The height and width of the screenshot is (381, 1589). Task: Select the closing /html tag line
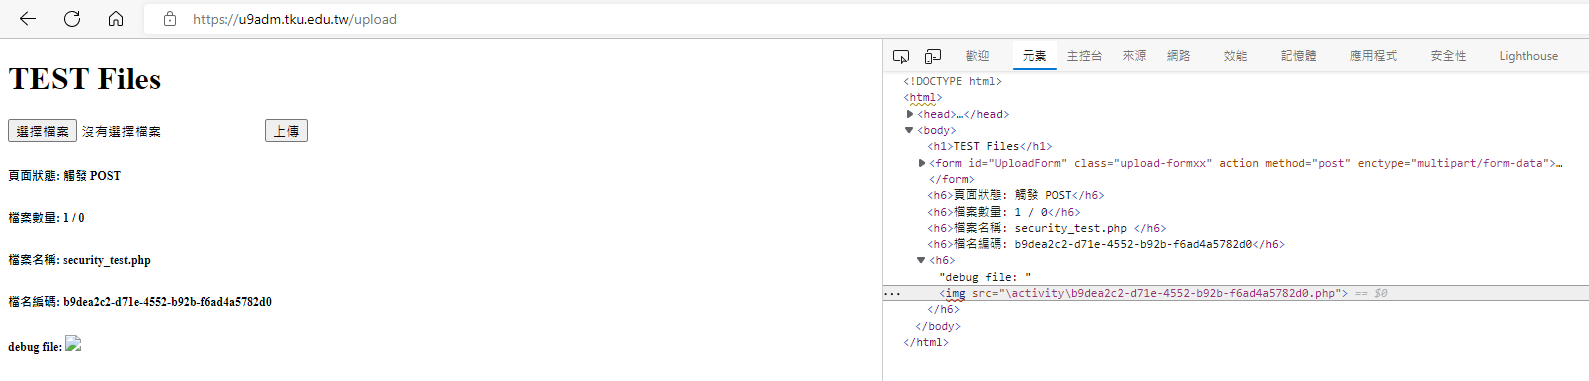pos(926,342)
